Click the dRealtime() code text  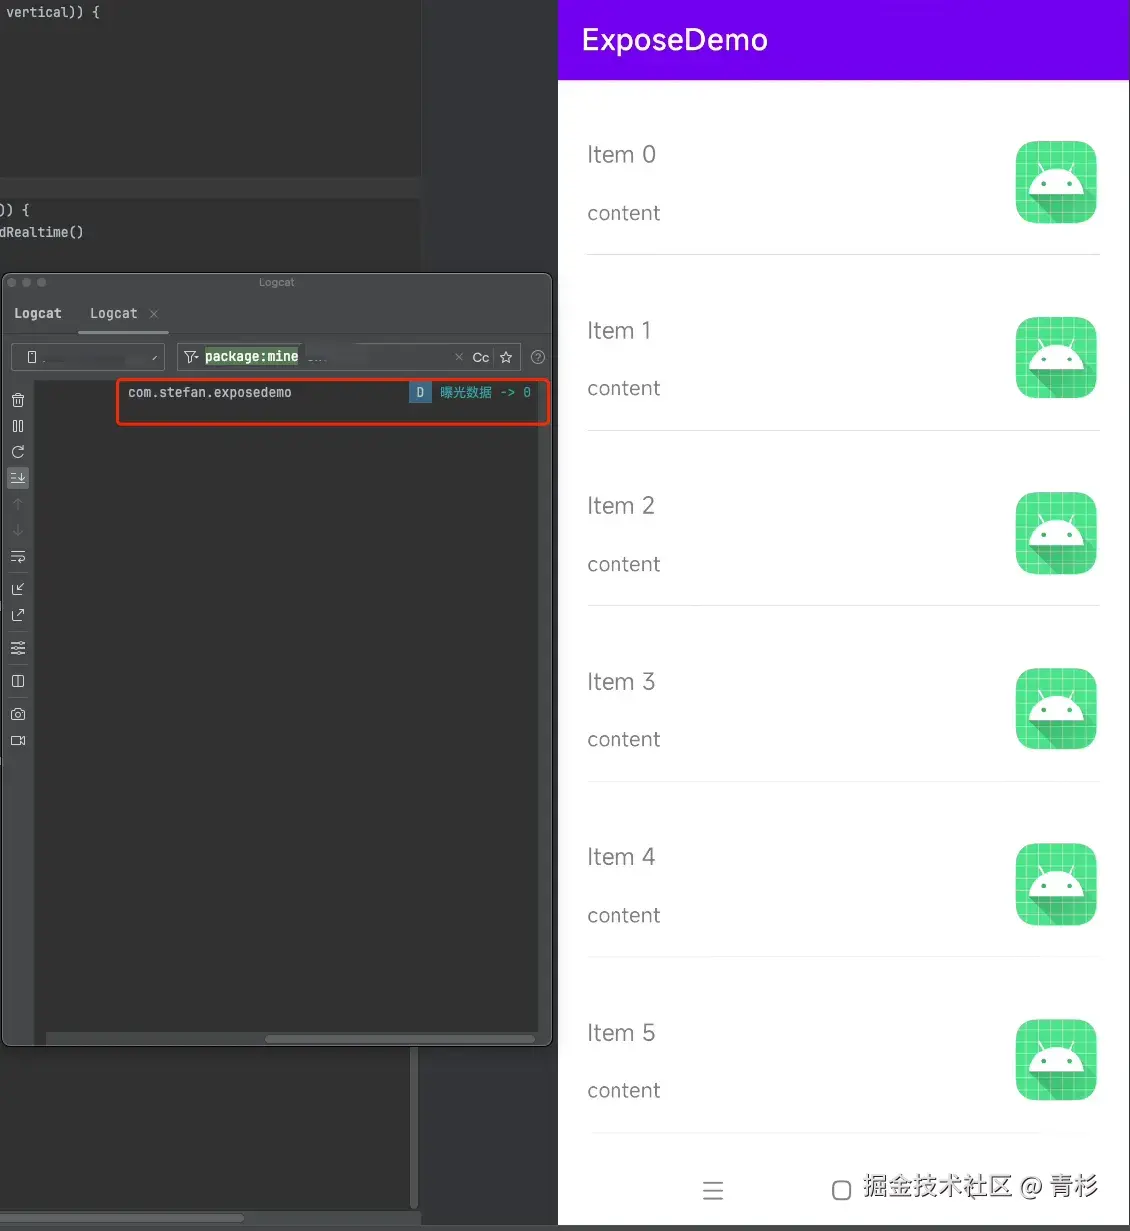pos(42,232)
